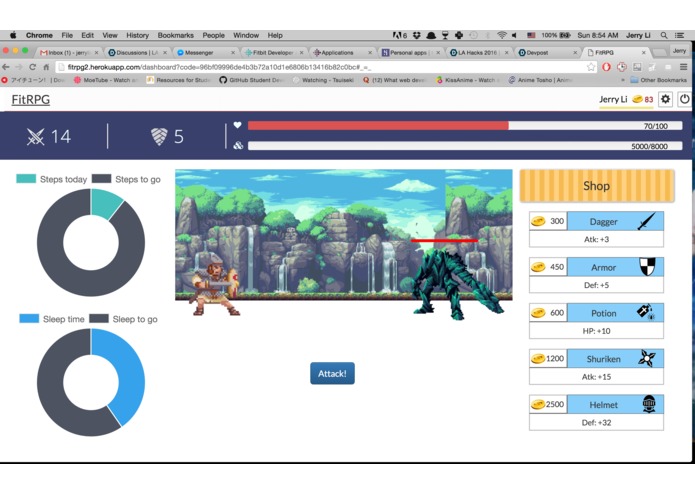This screenshot has height=494, width=695.
Task: Click the coin icon beside 600
Action: [x=538, y=313]
